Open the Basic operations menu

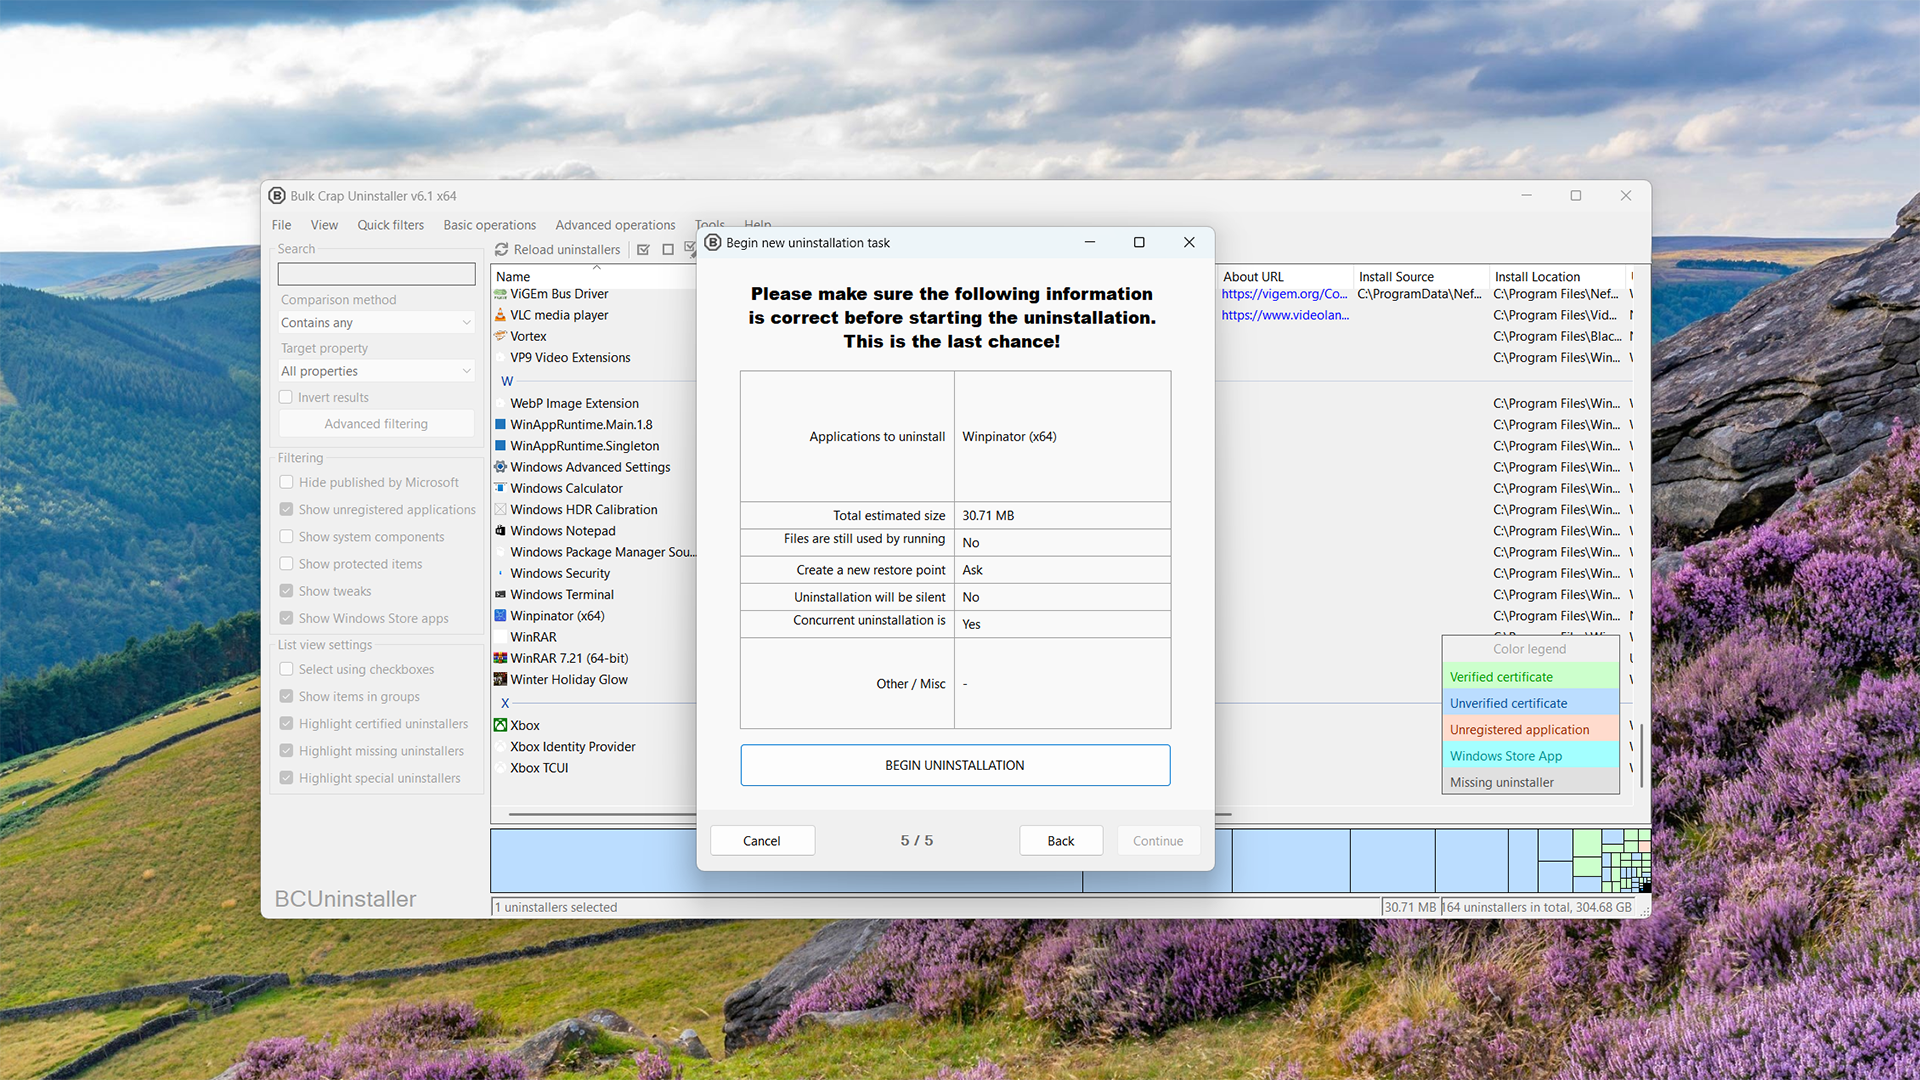490,225
